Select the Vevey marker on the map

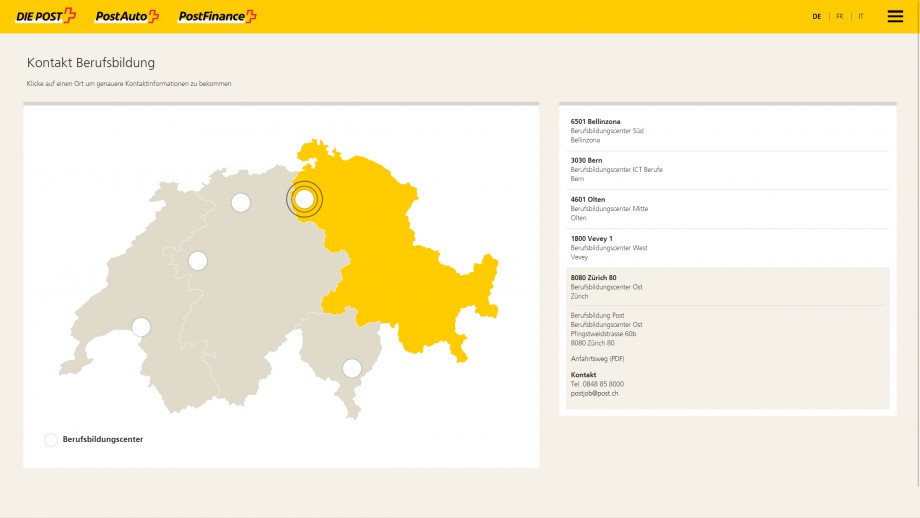(x=141, y=327)
